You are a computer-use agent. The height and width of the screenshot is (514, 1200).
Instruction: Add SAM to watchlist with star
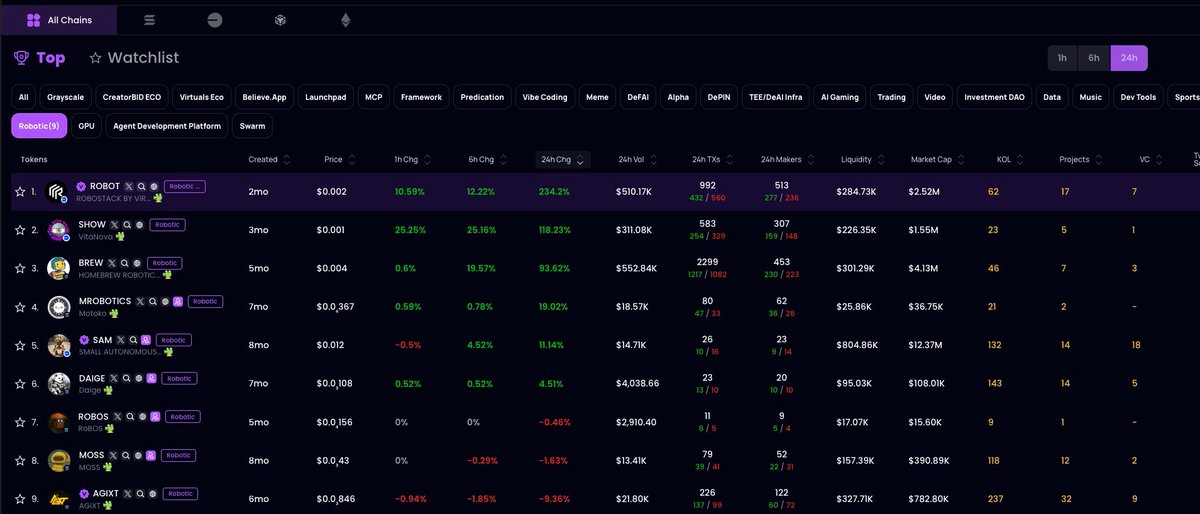coord(20,345)
